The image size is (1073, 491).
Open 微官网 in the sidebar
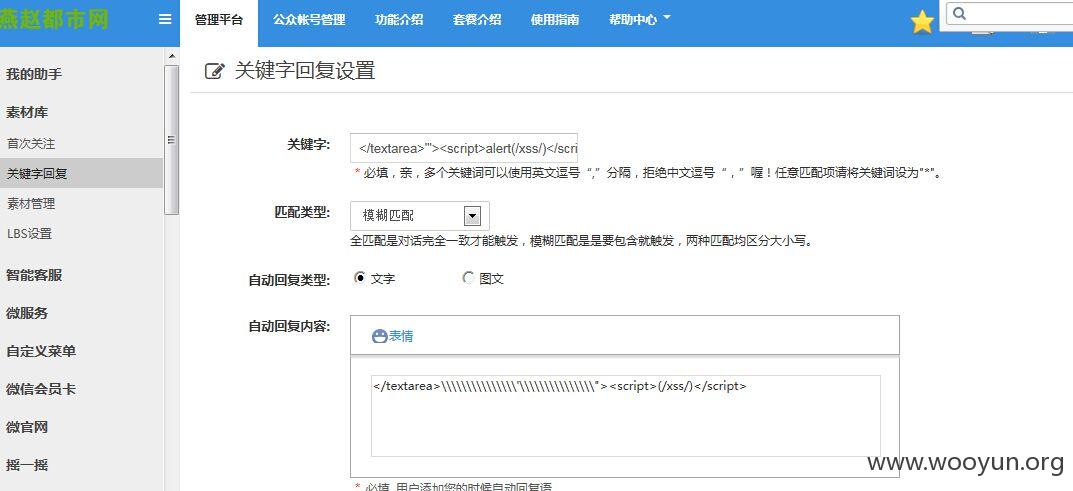pos(27,427)
